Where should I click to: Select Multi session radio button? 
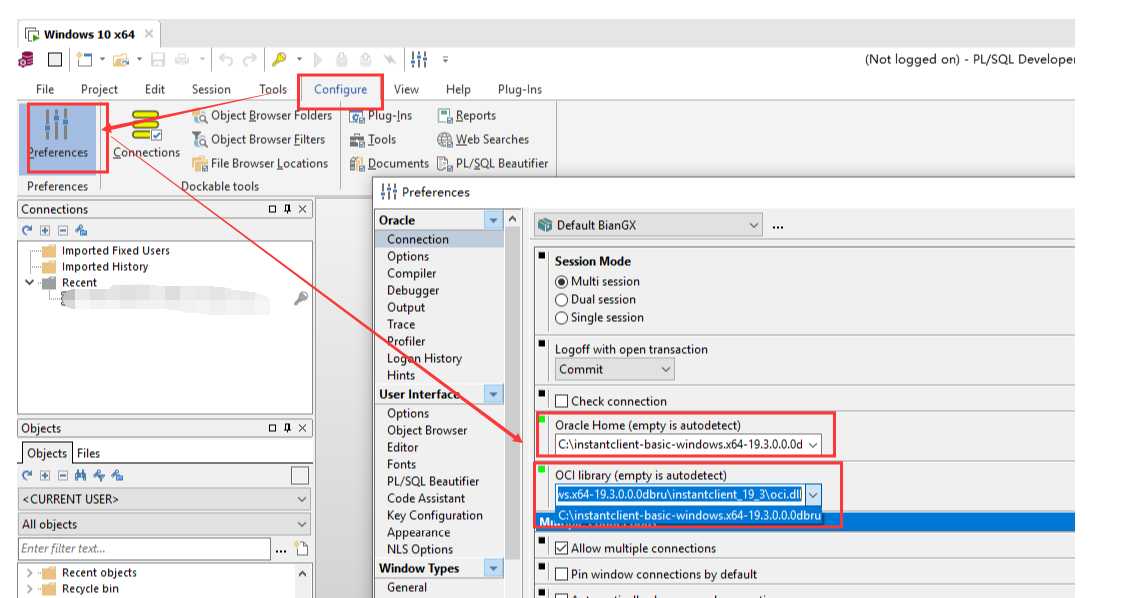(x=561, y=282)
